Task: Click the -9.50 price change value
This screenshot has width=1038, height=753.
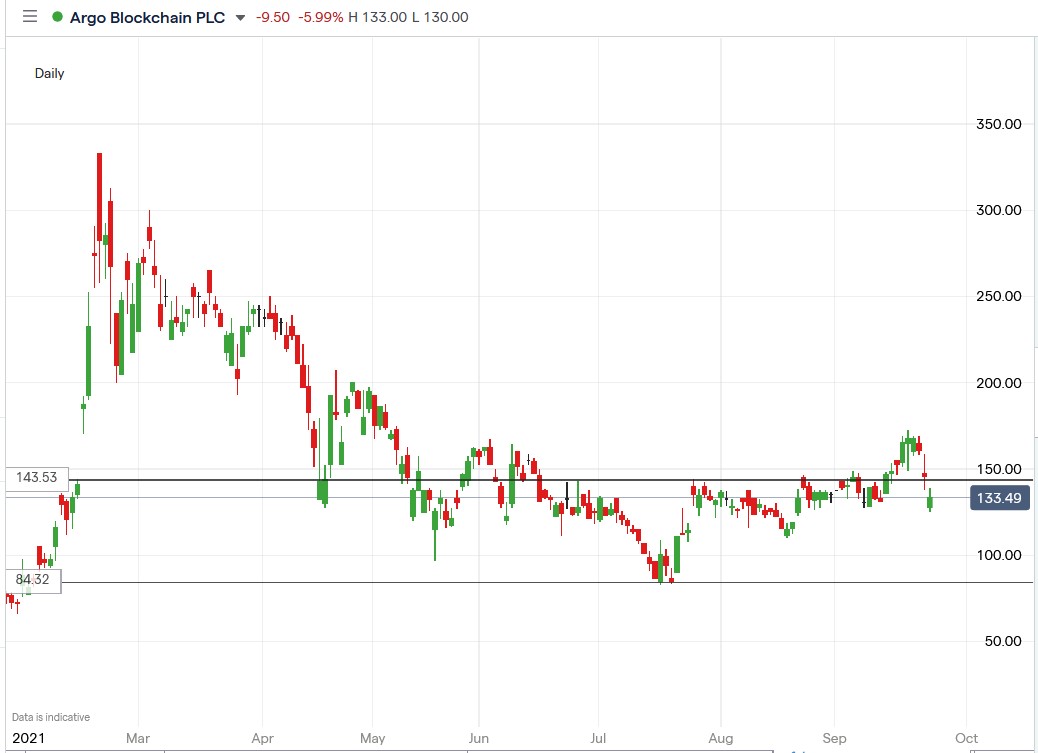Action: coord(273,17)
